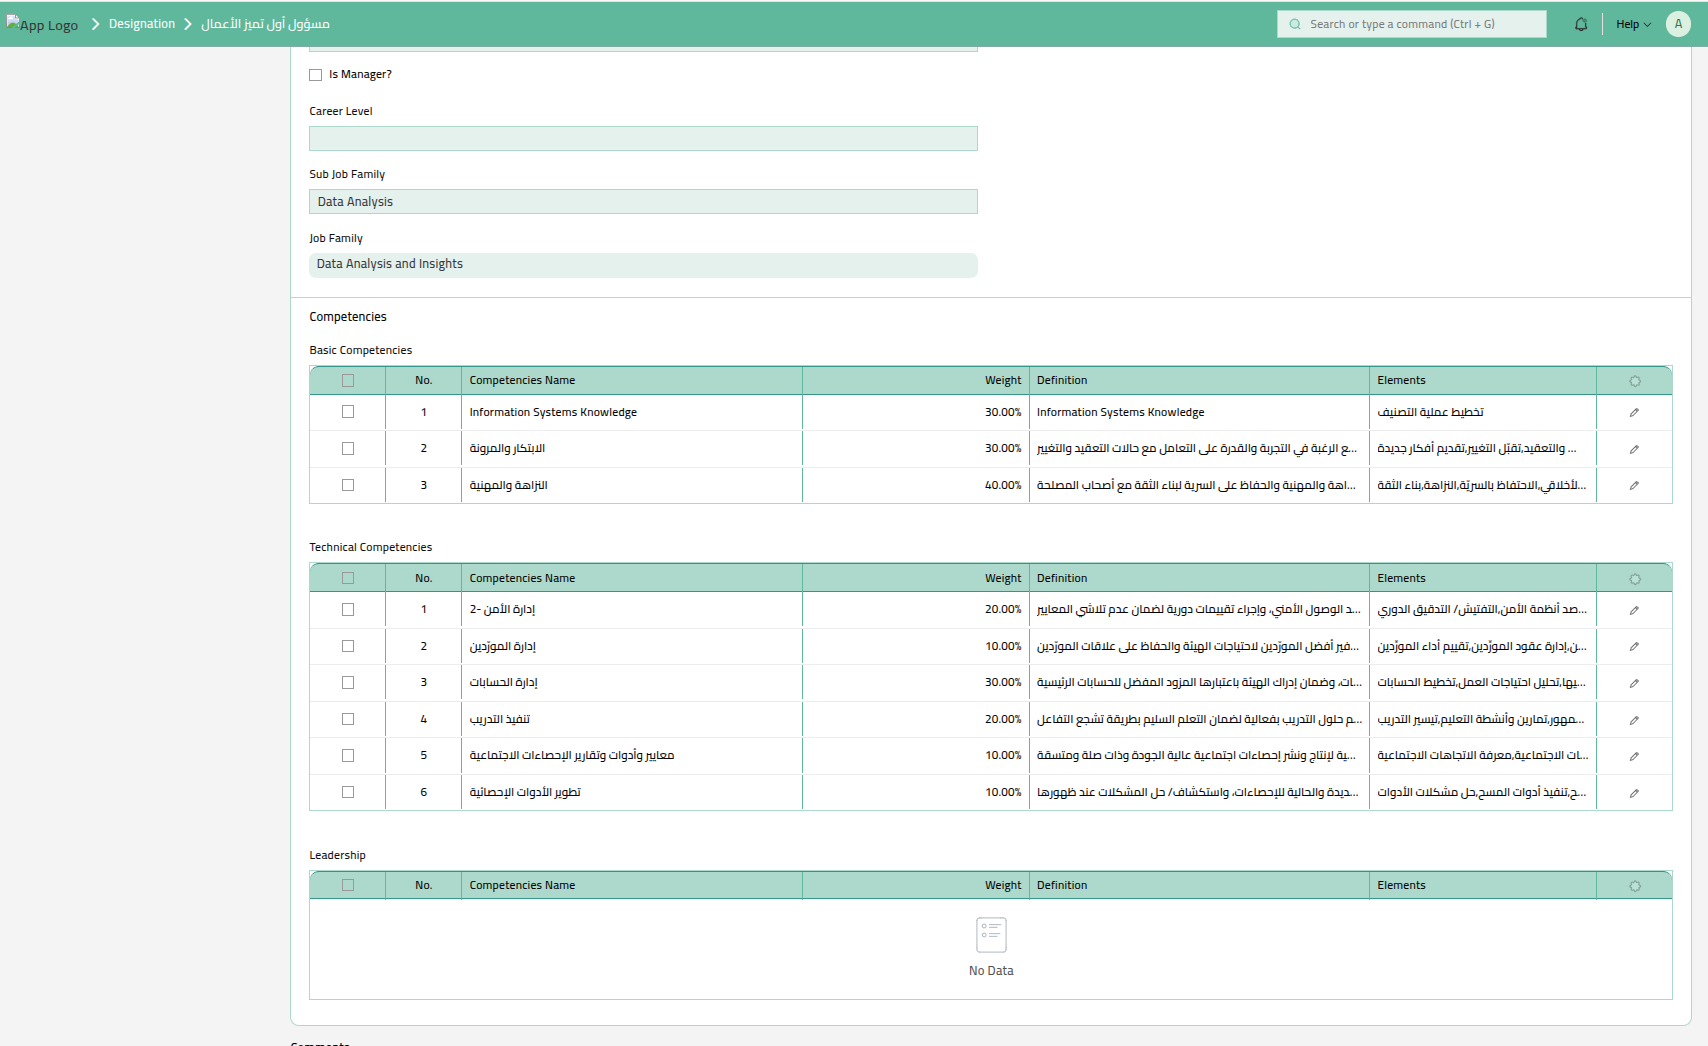Open Technical Competencies table settings gear
Screen dimensions: 1708x1046
(x=1635, y=579)
